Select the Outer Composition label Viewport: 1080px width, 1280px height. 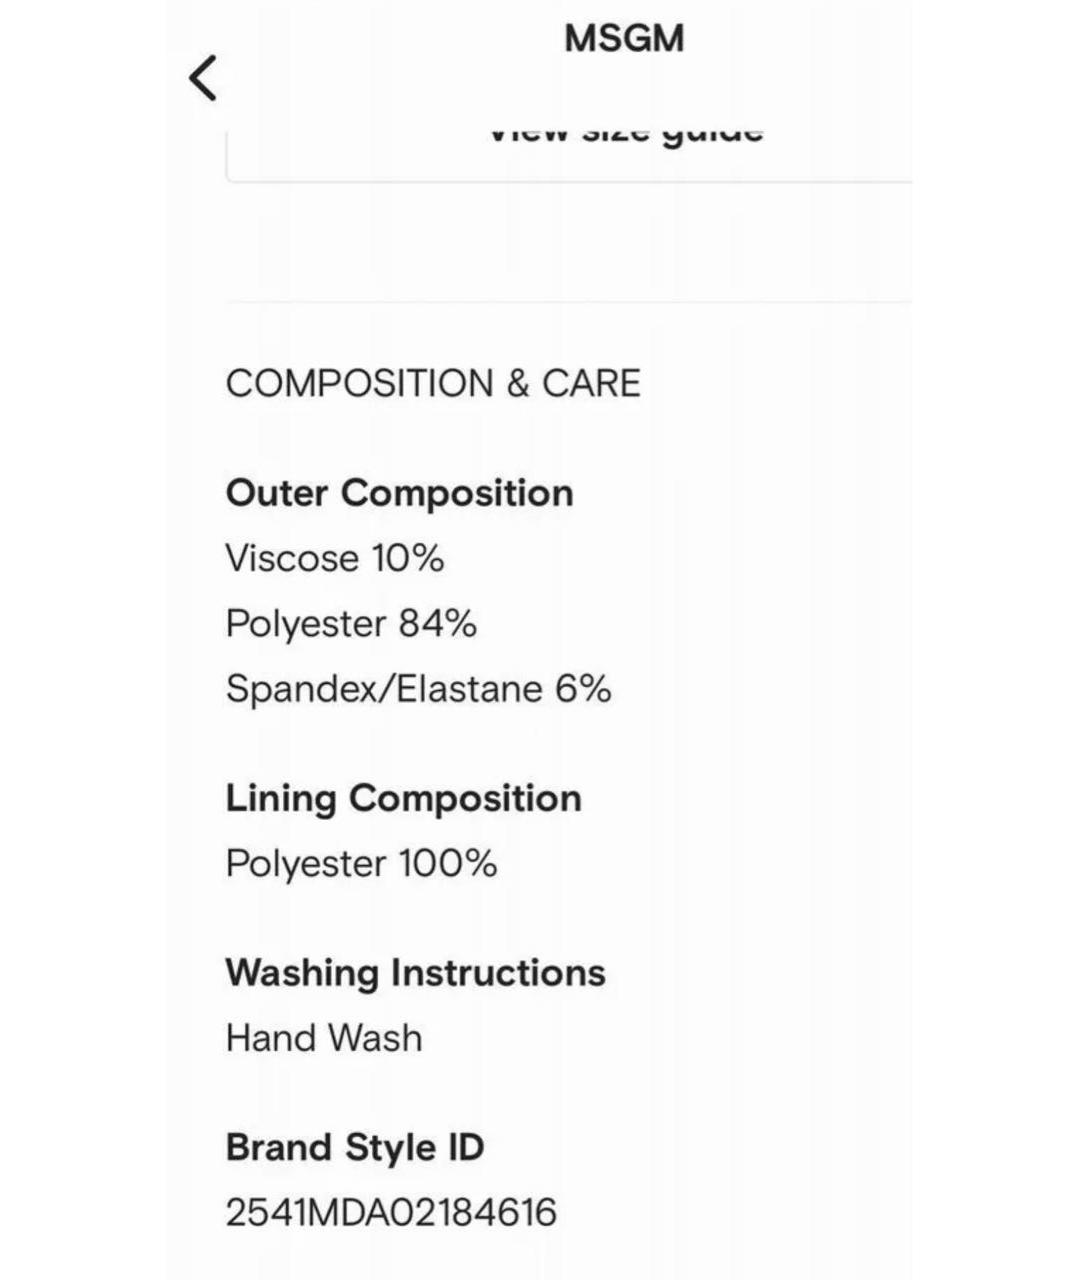(399, 493)
